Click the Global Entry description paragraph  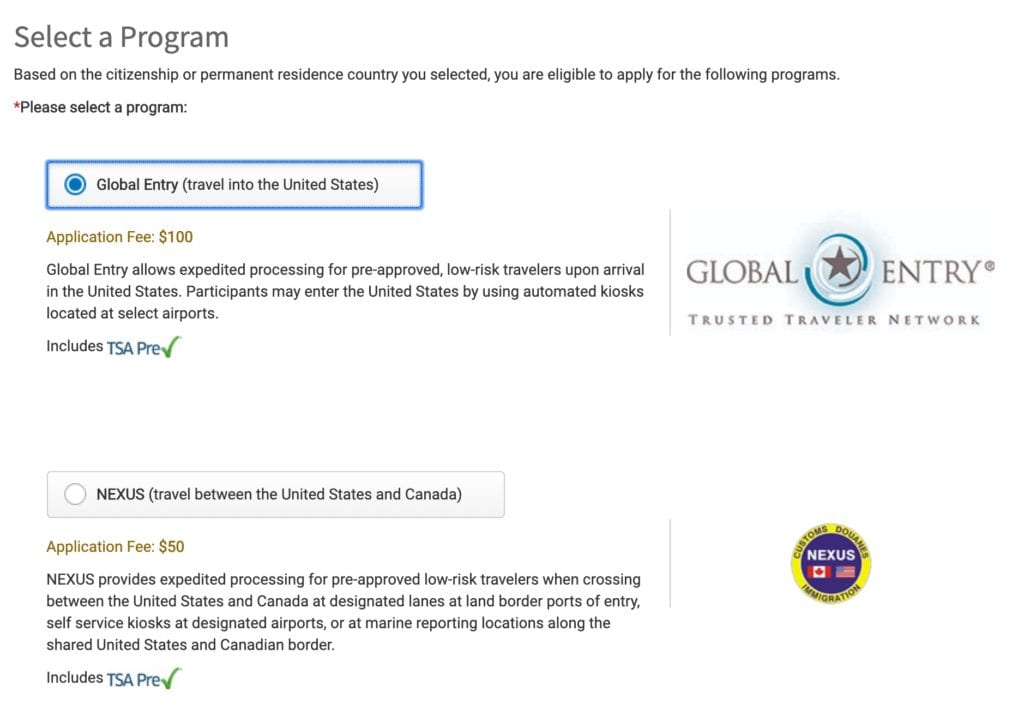coord(345,292)
